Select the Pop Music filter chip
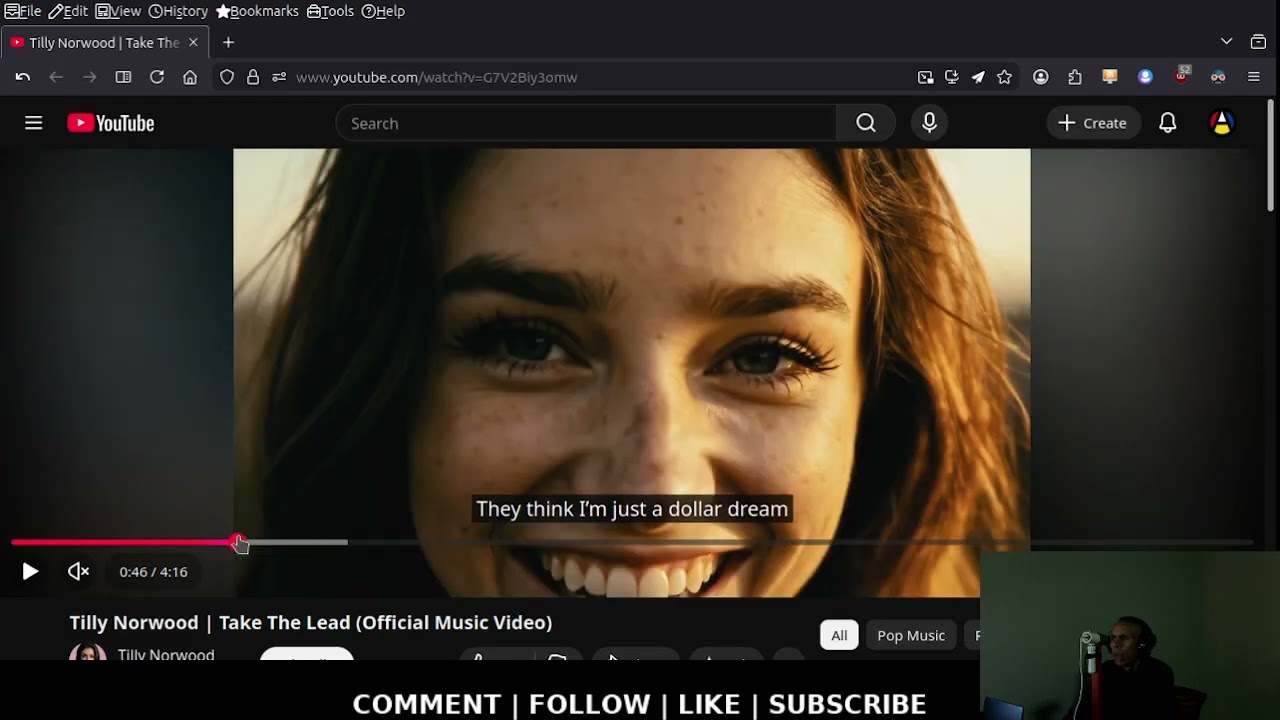Viewport: 1280px width, 720px height. click(x=911, y=635)
